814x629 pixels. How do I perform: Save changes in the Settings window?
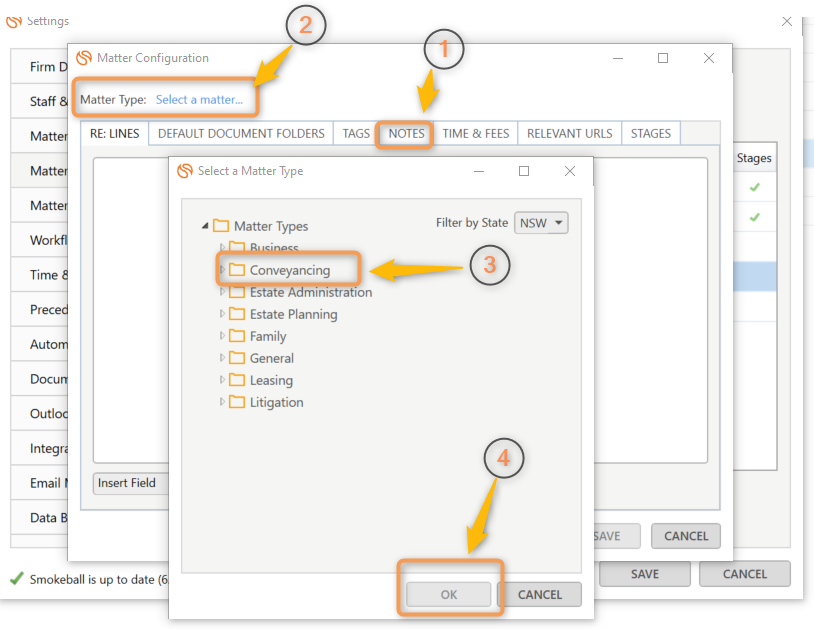[645, 574]
